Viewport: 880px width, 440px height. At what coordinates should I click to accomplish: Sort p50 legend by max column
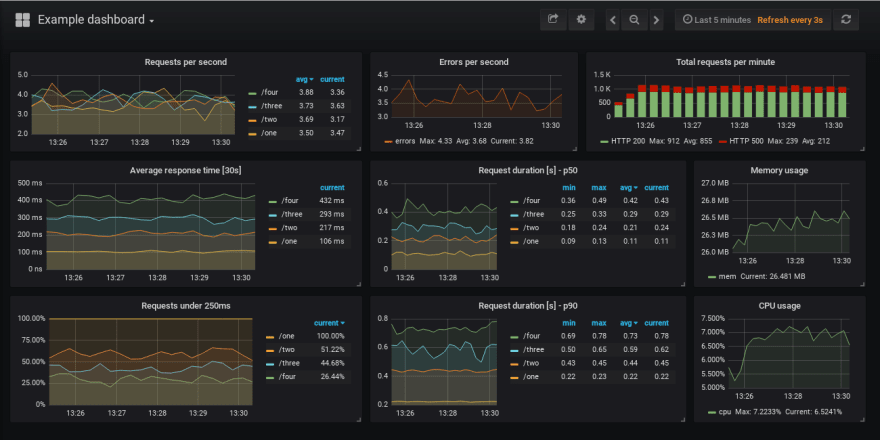(599, 187)
